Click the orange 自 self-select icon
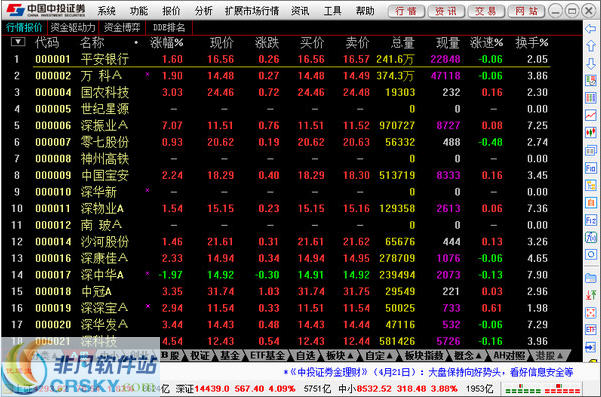601x397 pixels. coord(591,202)
